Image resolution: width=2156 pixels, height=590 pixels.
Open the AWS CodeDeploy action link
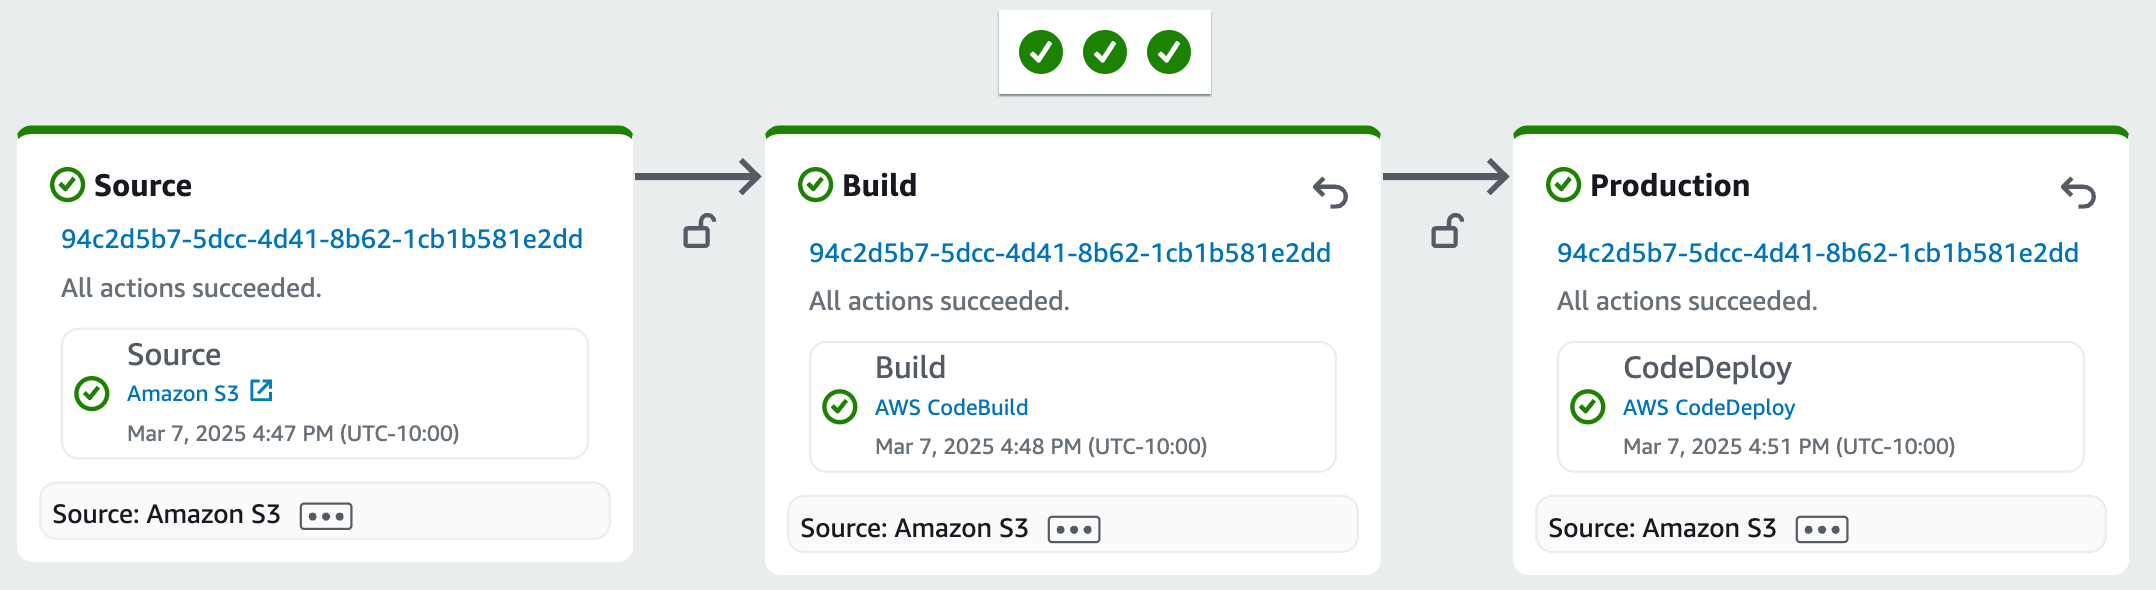click(1708, 408)
